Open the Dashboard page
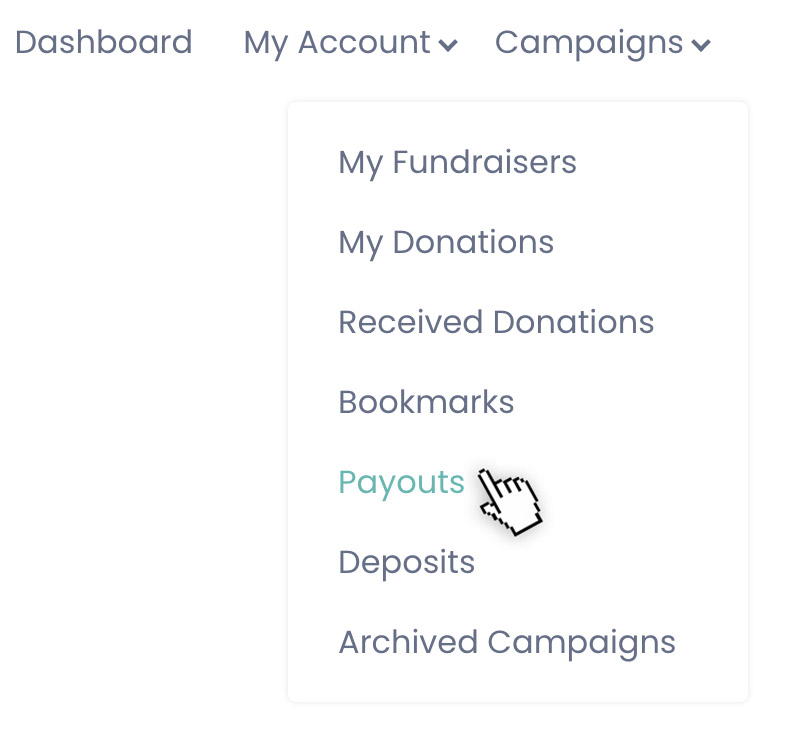790x738 pixels. [x=104, y=42]
